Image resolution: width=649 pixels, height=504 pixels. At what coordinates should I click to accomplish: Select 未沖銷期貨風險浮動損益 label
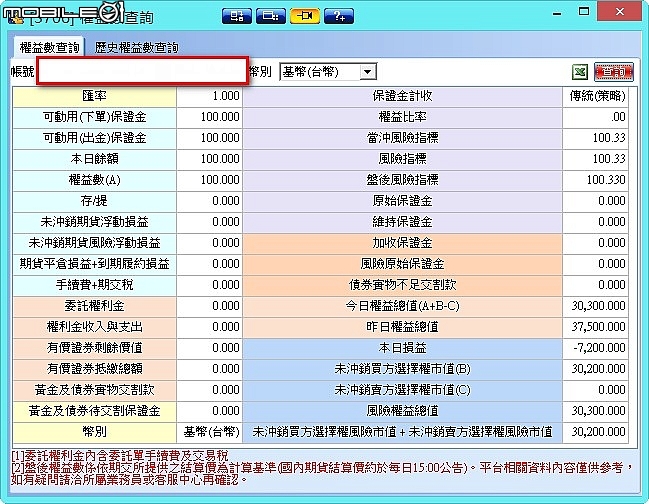(x=95, y=243)
